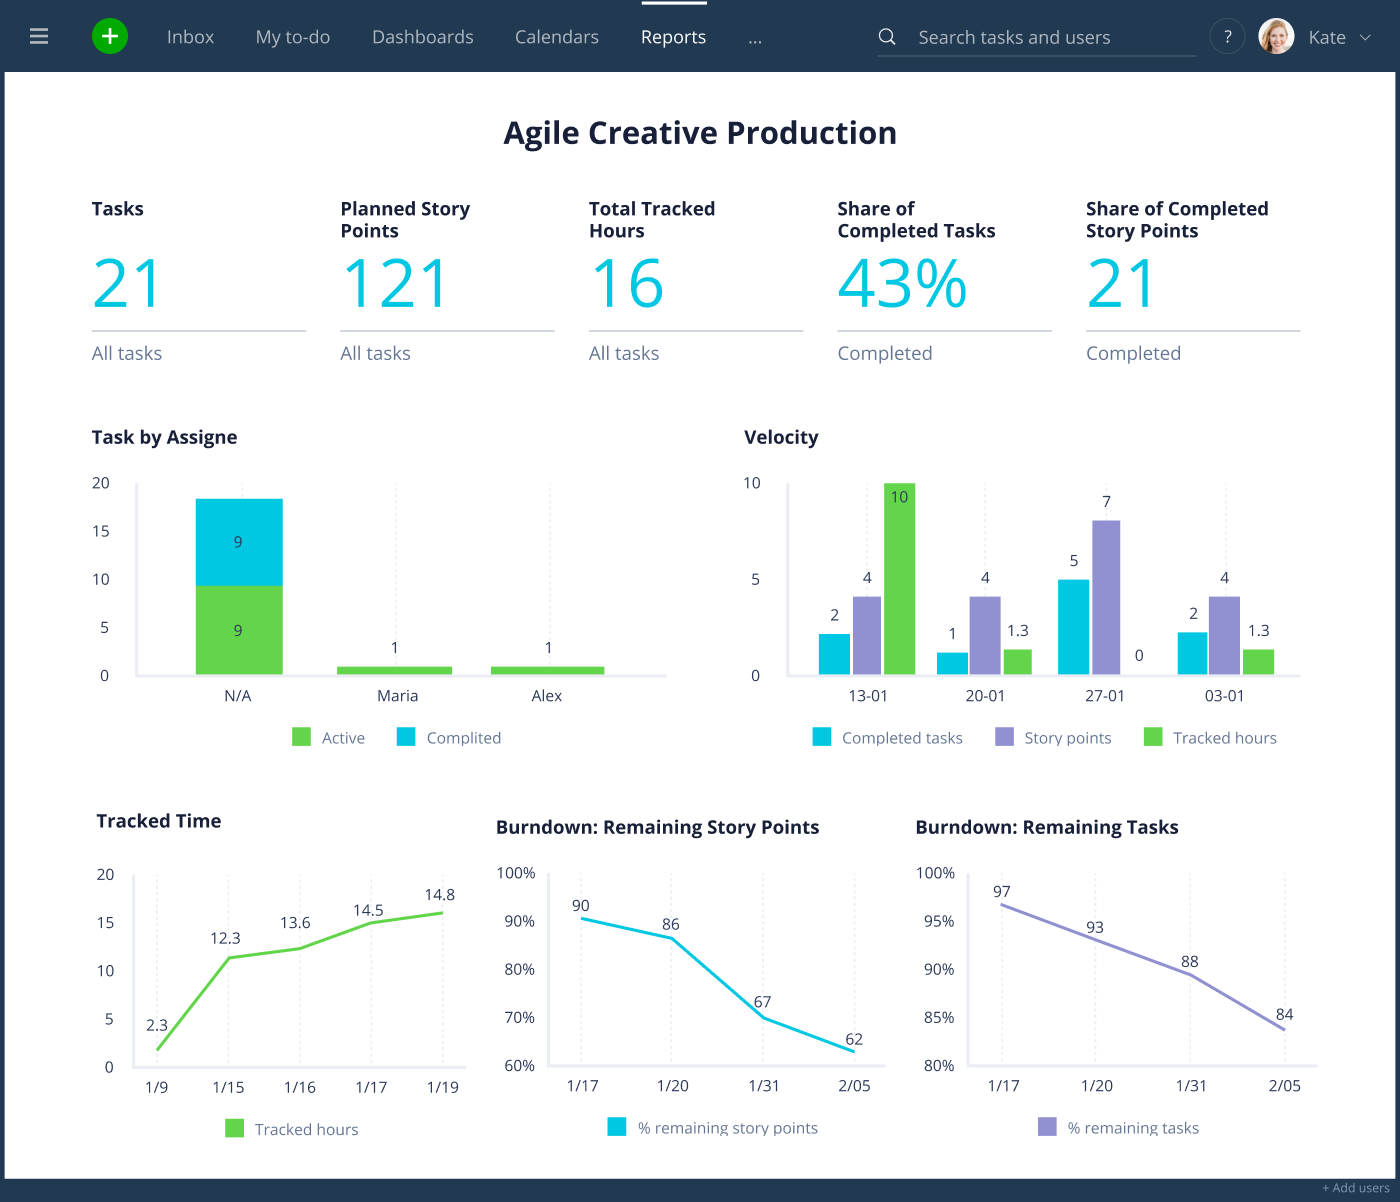Open the help question mark icon

[x=1227, y=37]
